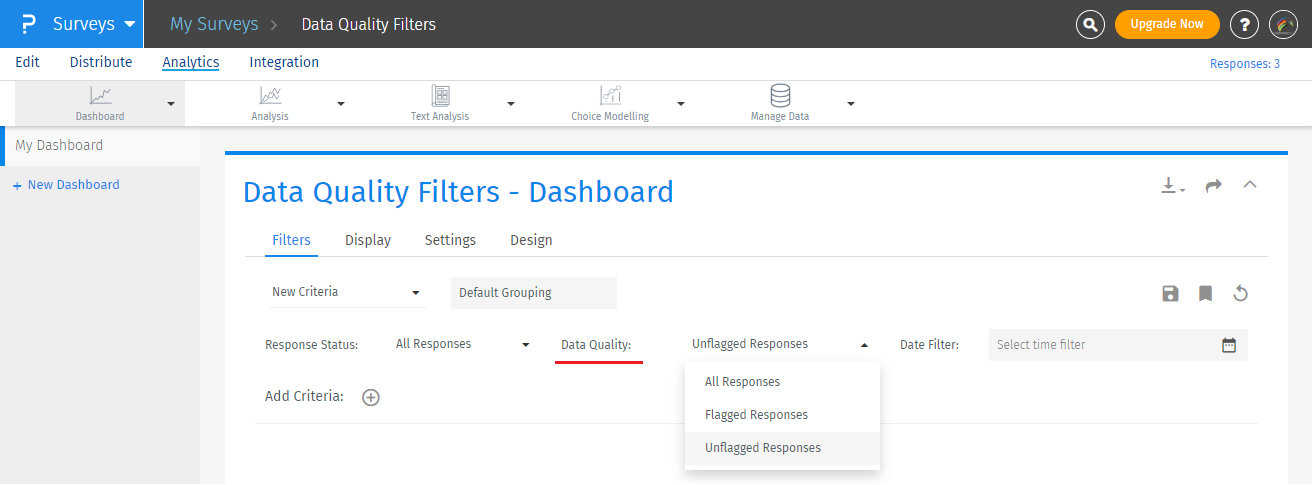
Task: Collapse the dashboard panel with chevron
Action: pyautogui.click(x=1250, y=185)
